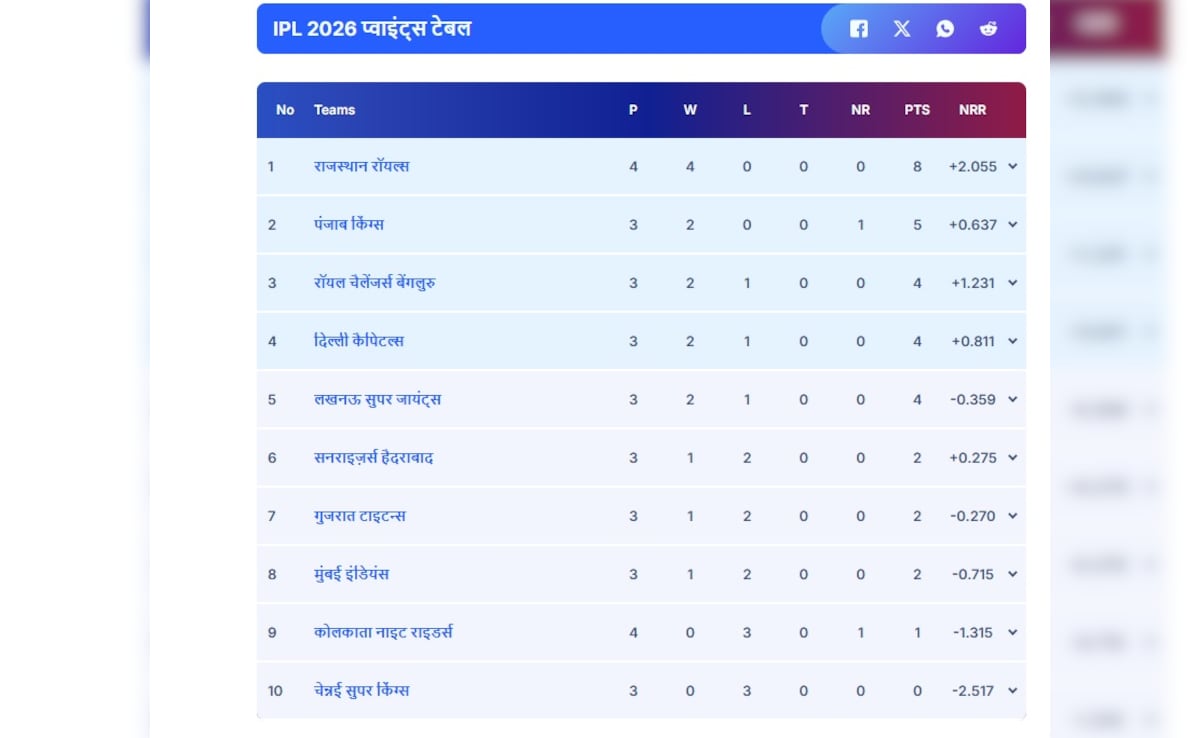The width and height of the screenshot is (1200, 738).
Task: Open मुंबई इंडियंस team link
Action: (351, 574)
